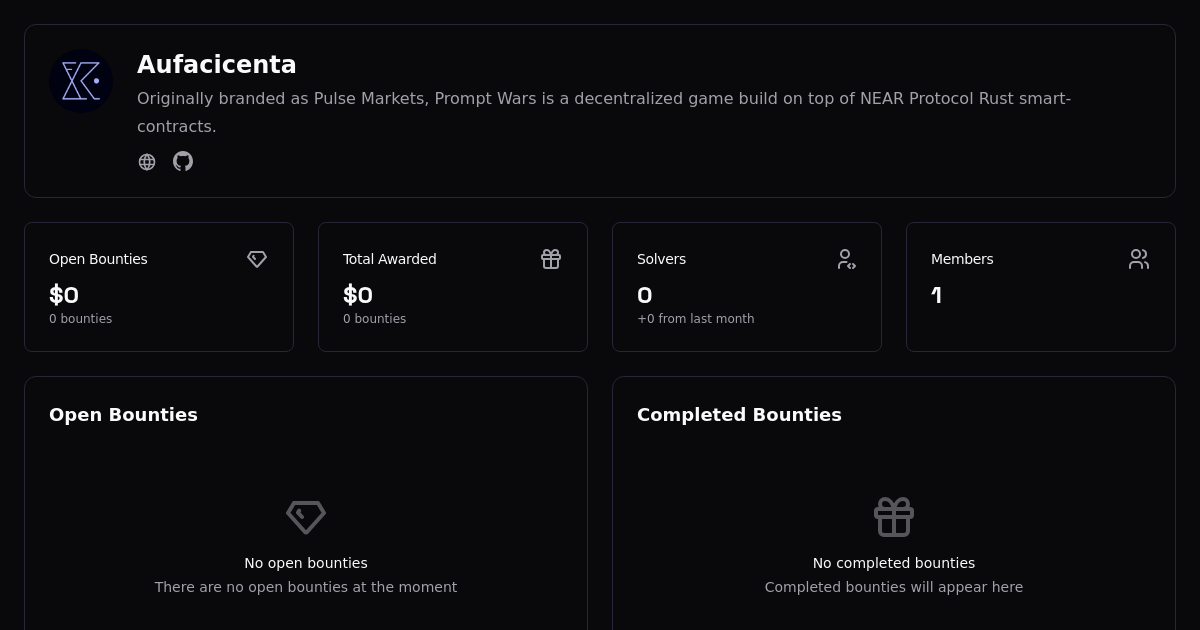Click the people icon in Members card

tap(1139, 259)
